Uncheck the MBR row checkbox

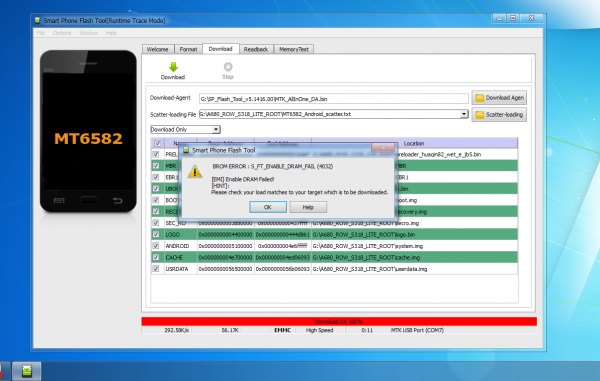pyautogui.click(x=156, y=166)
